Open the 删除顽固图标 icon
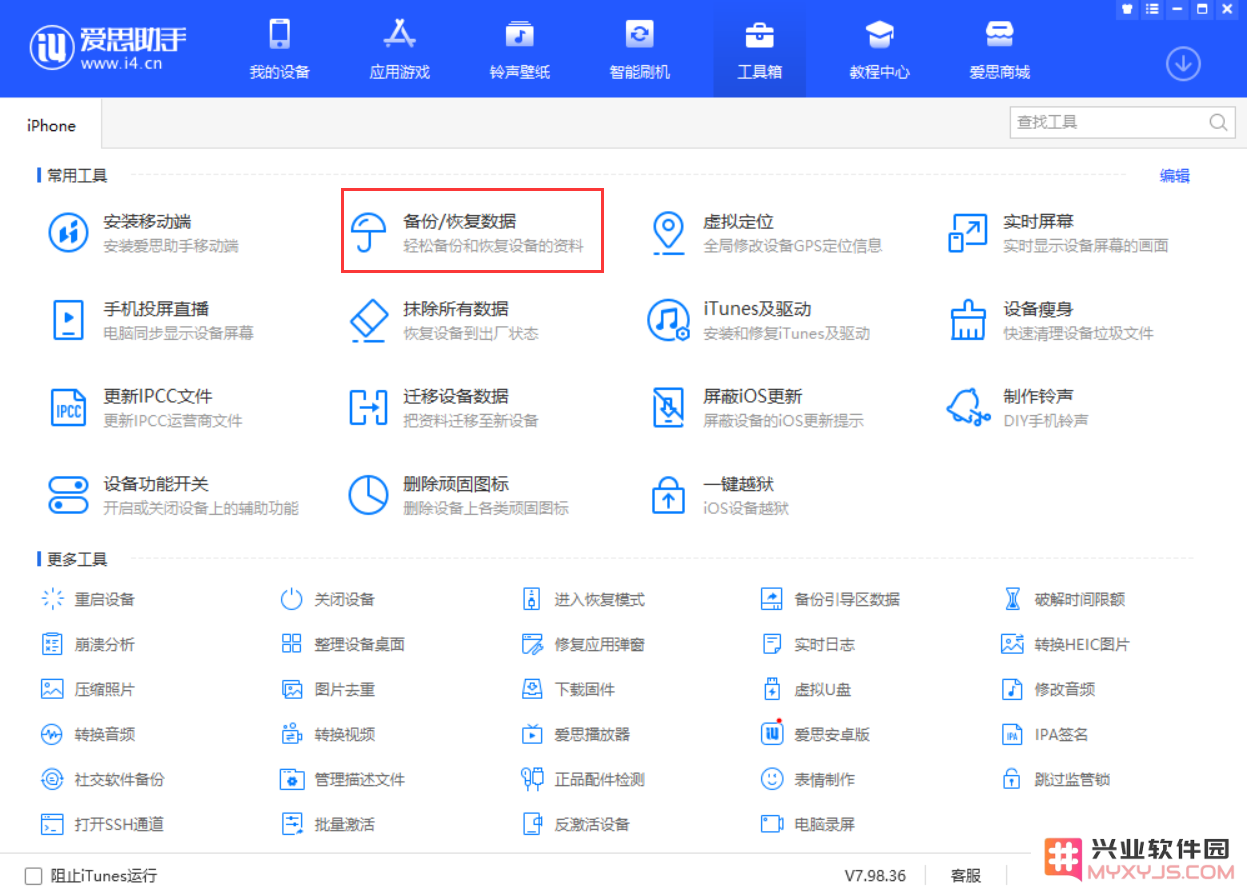 point(368,495)
